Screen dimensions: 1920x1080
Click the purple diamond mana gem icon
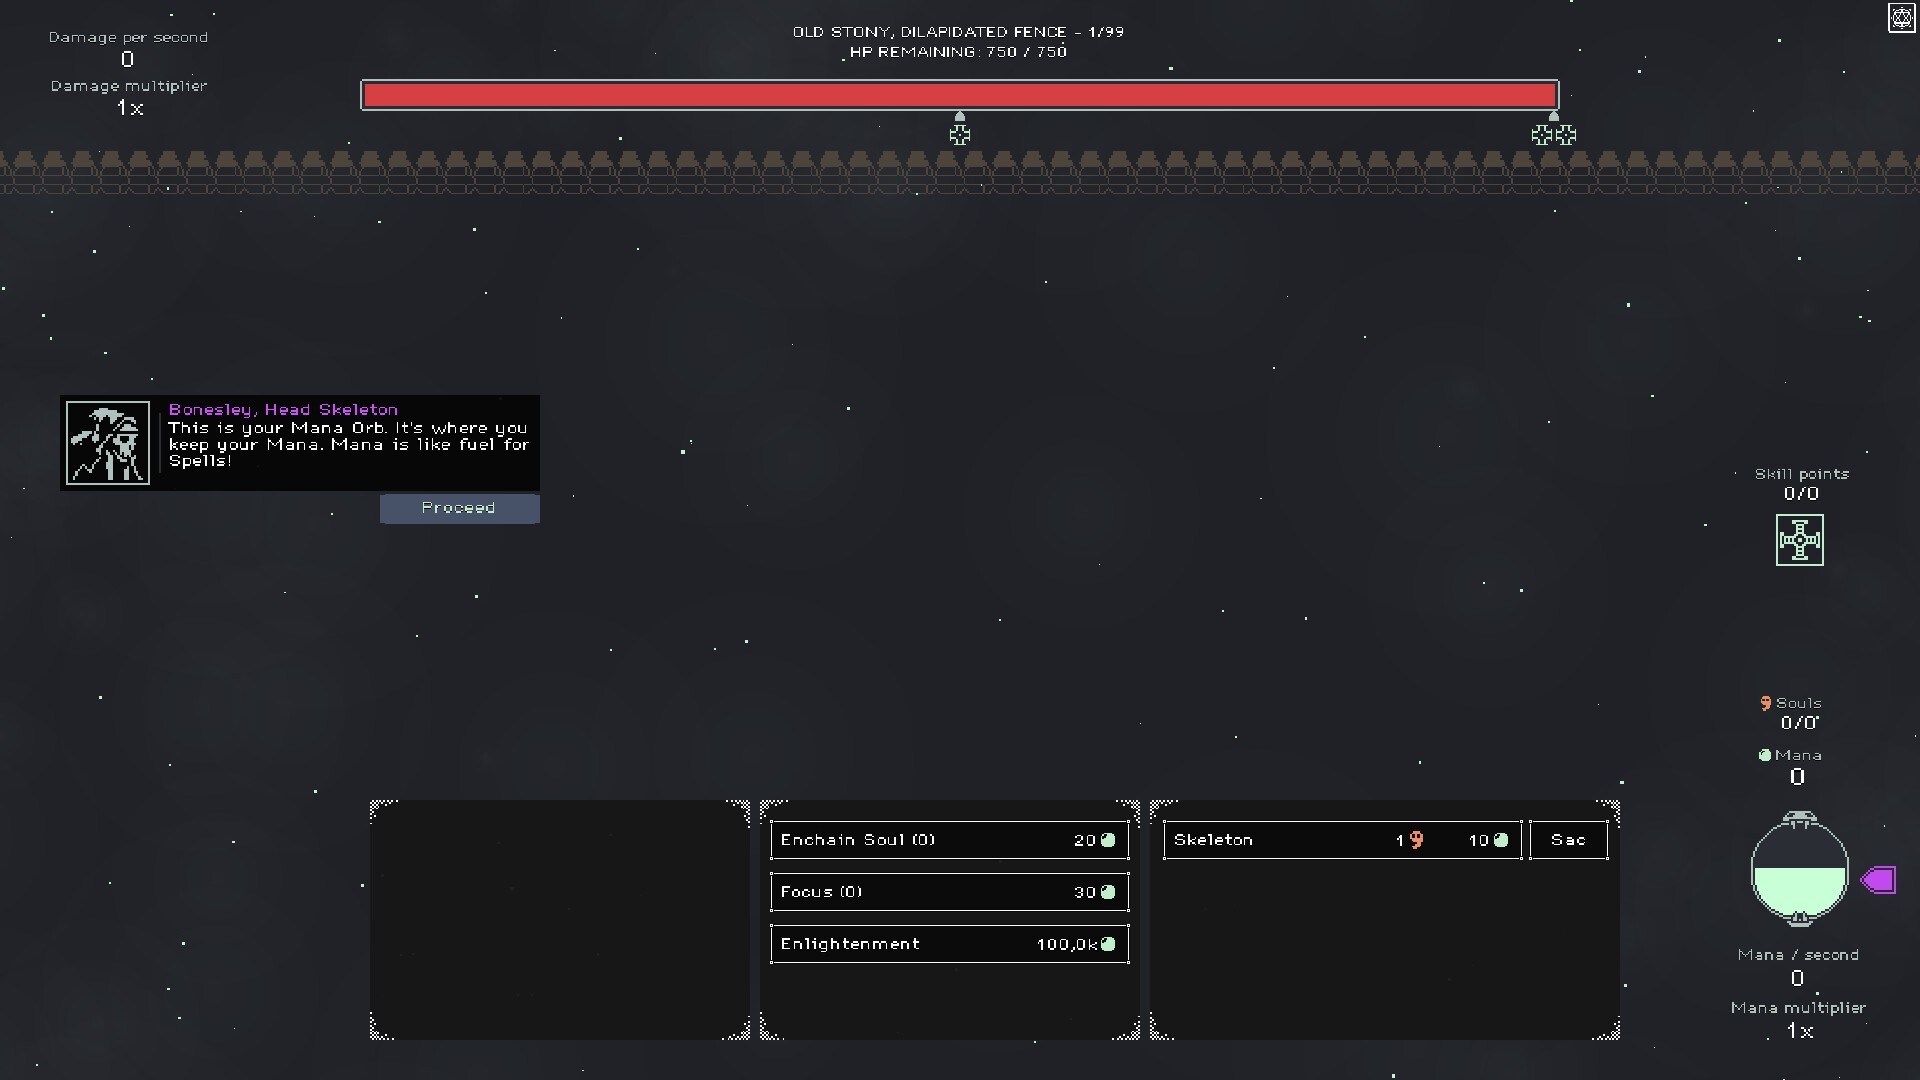pyautogui.click(x=1878, y=880)
